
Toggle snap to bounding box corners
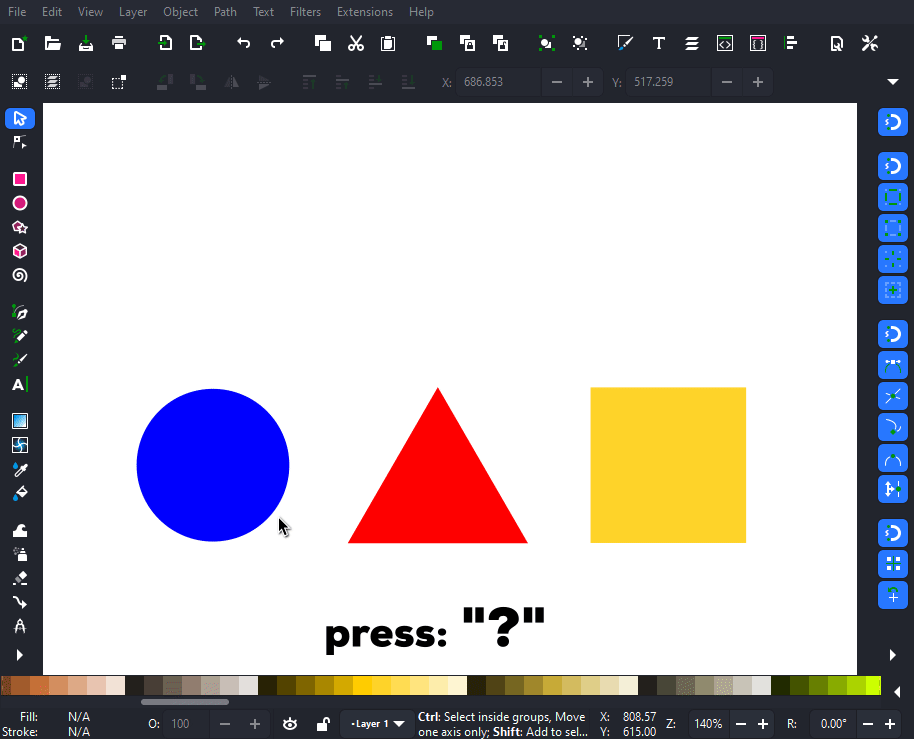893,228
